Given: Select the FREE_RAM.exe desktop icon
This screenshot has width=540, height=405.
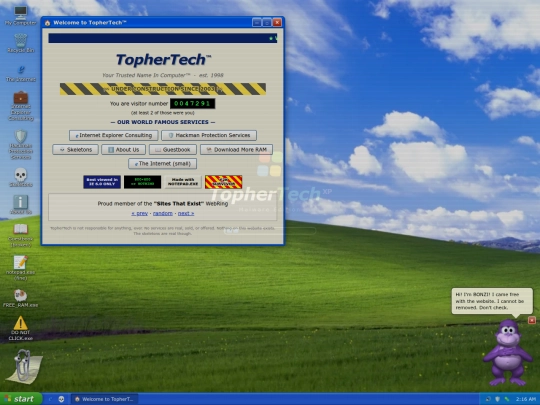Looking at the screenshot, I should pyautogui.click(x=21, y=298).
